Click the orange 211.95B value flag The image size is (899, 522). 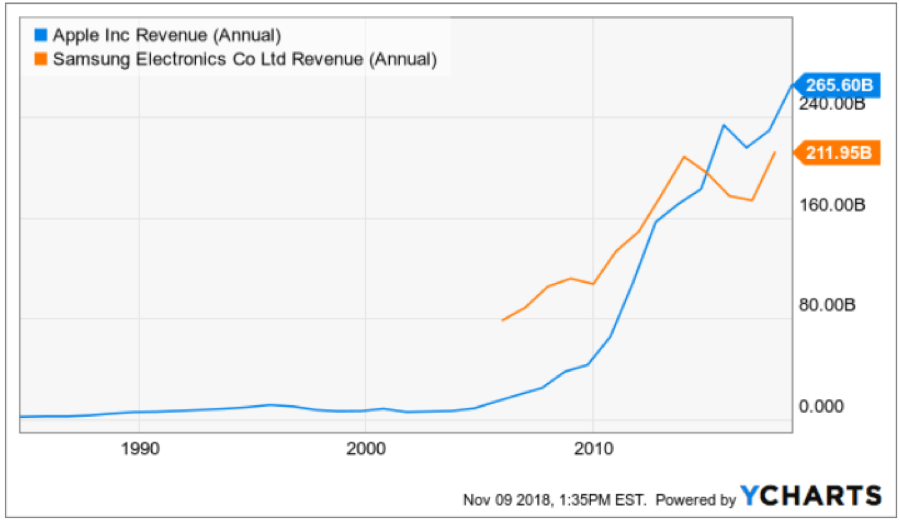[x=837, y=153]
